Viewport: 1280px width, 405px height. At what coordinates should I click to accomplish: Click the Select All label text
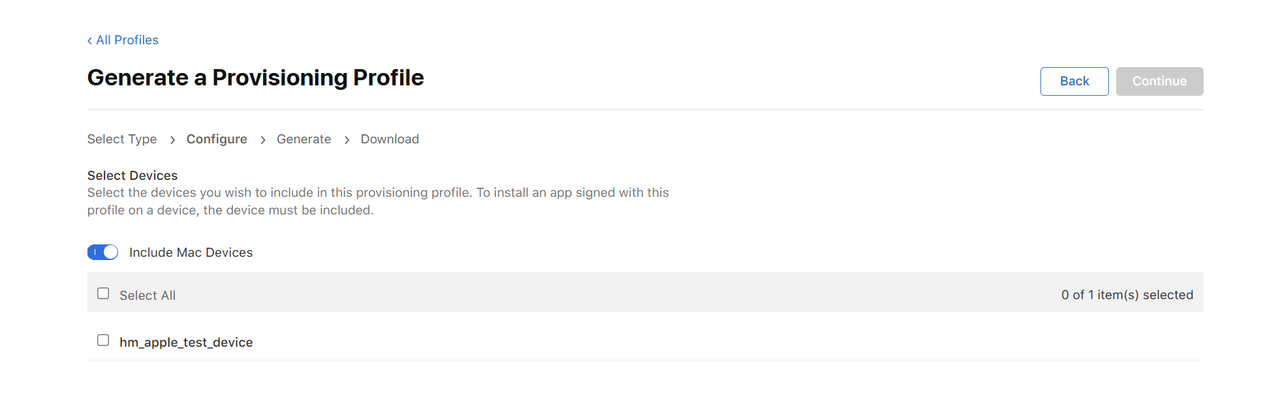pyautogui.click(x=148, y=295)
